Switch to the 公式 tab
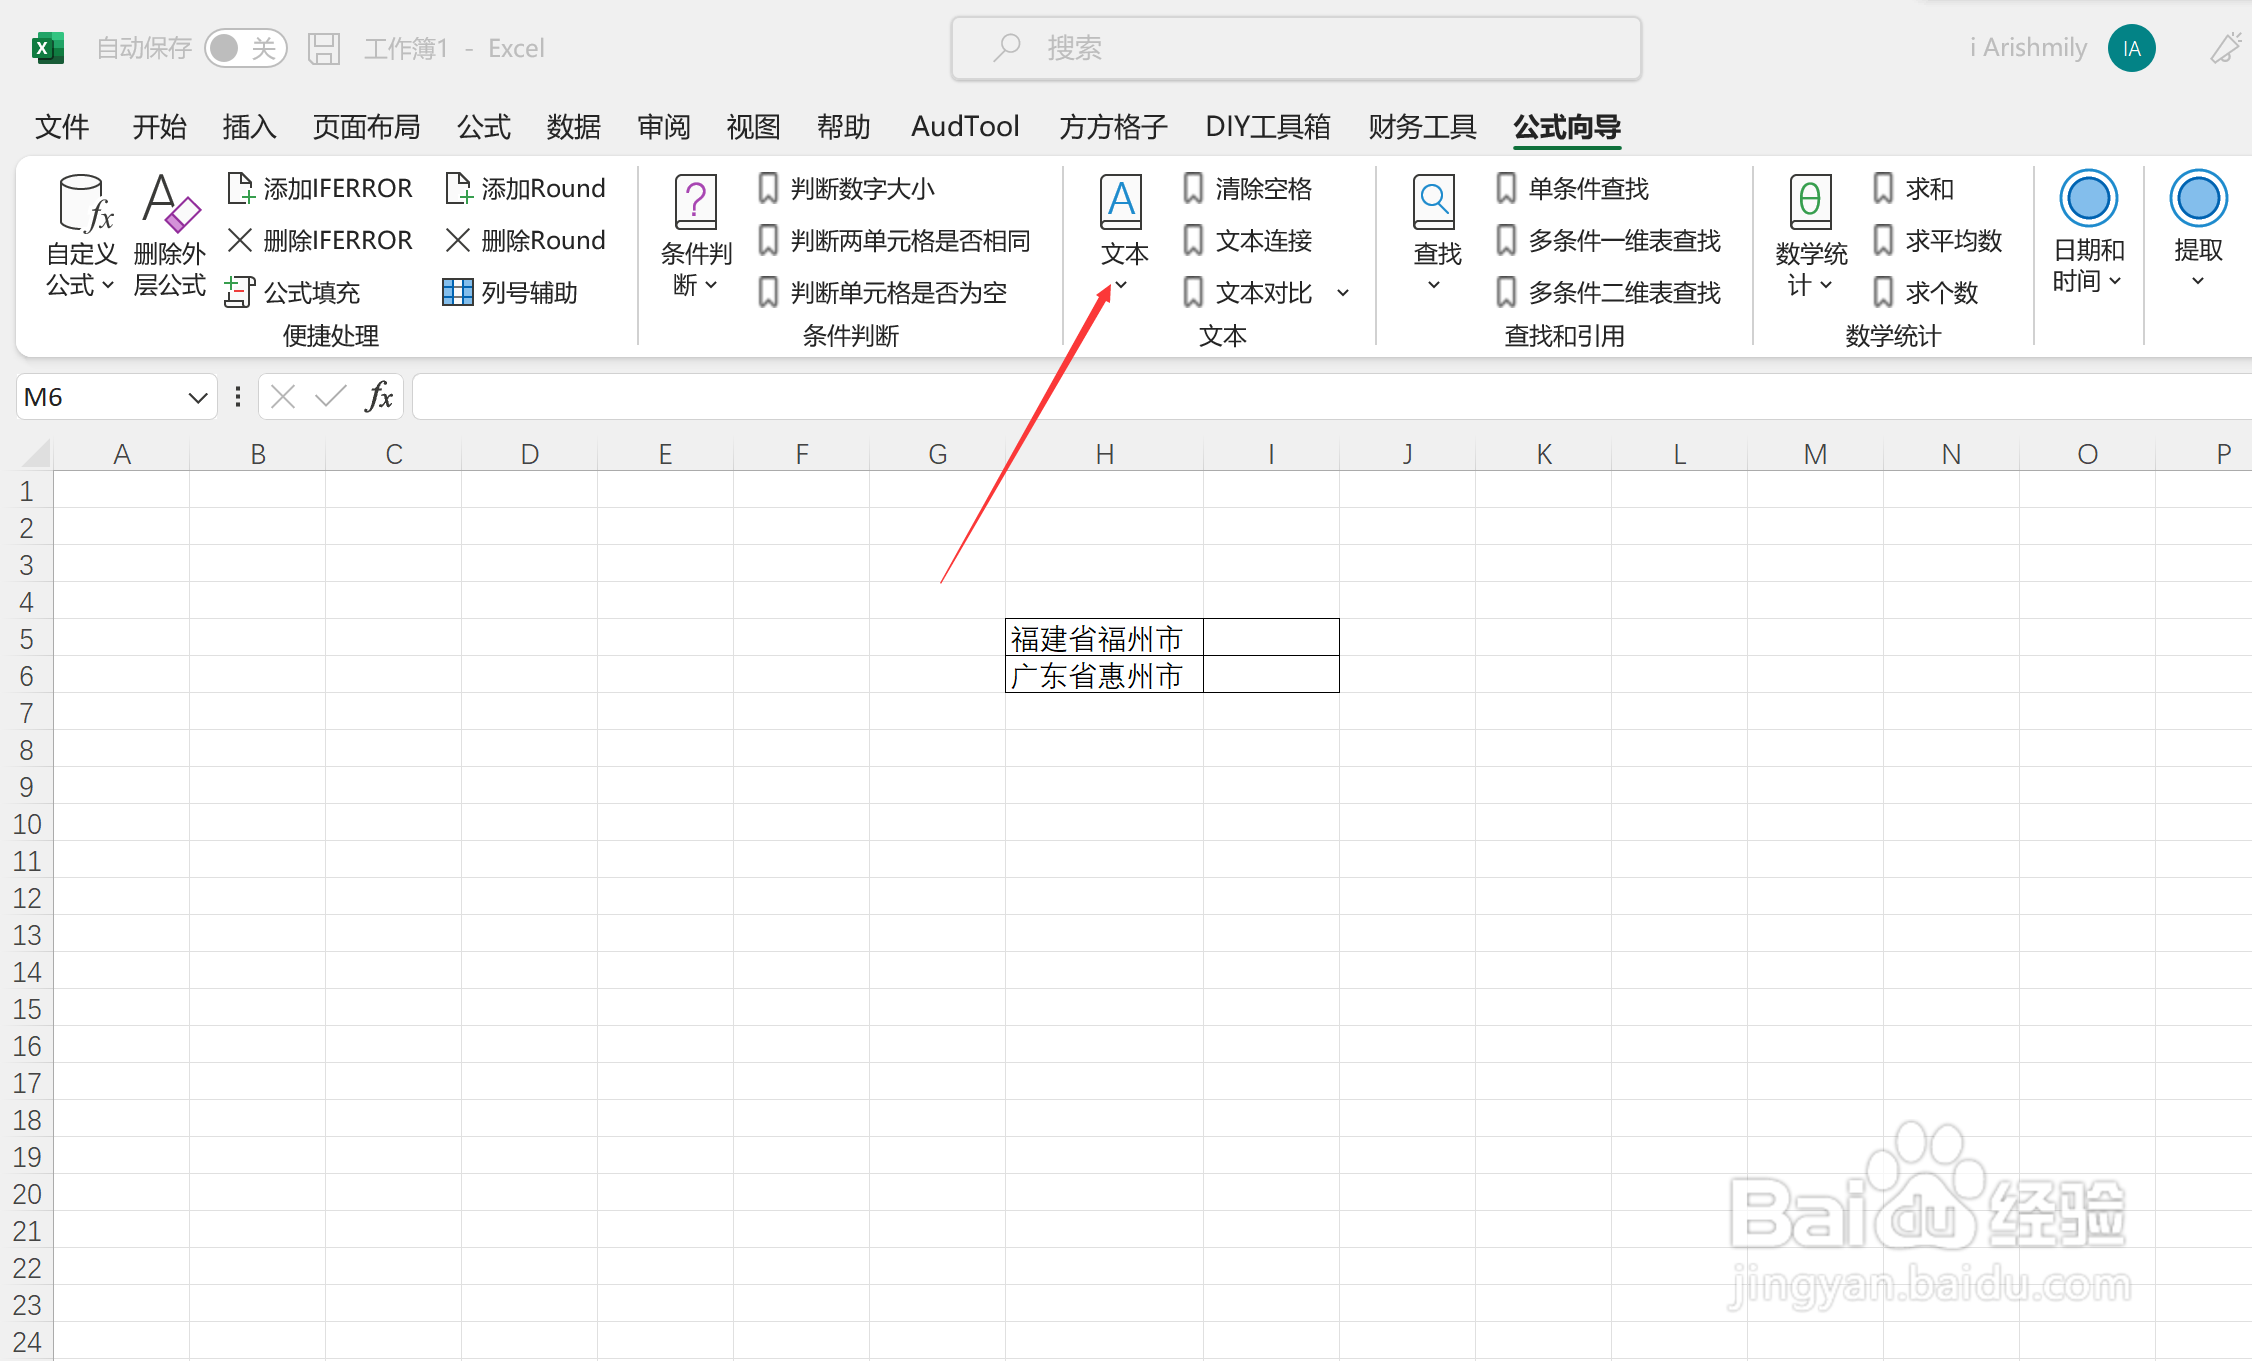2252x1361 pixels. pos(484,127)
